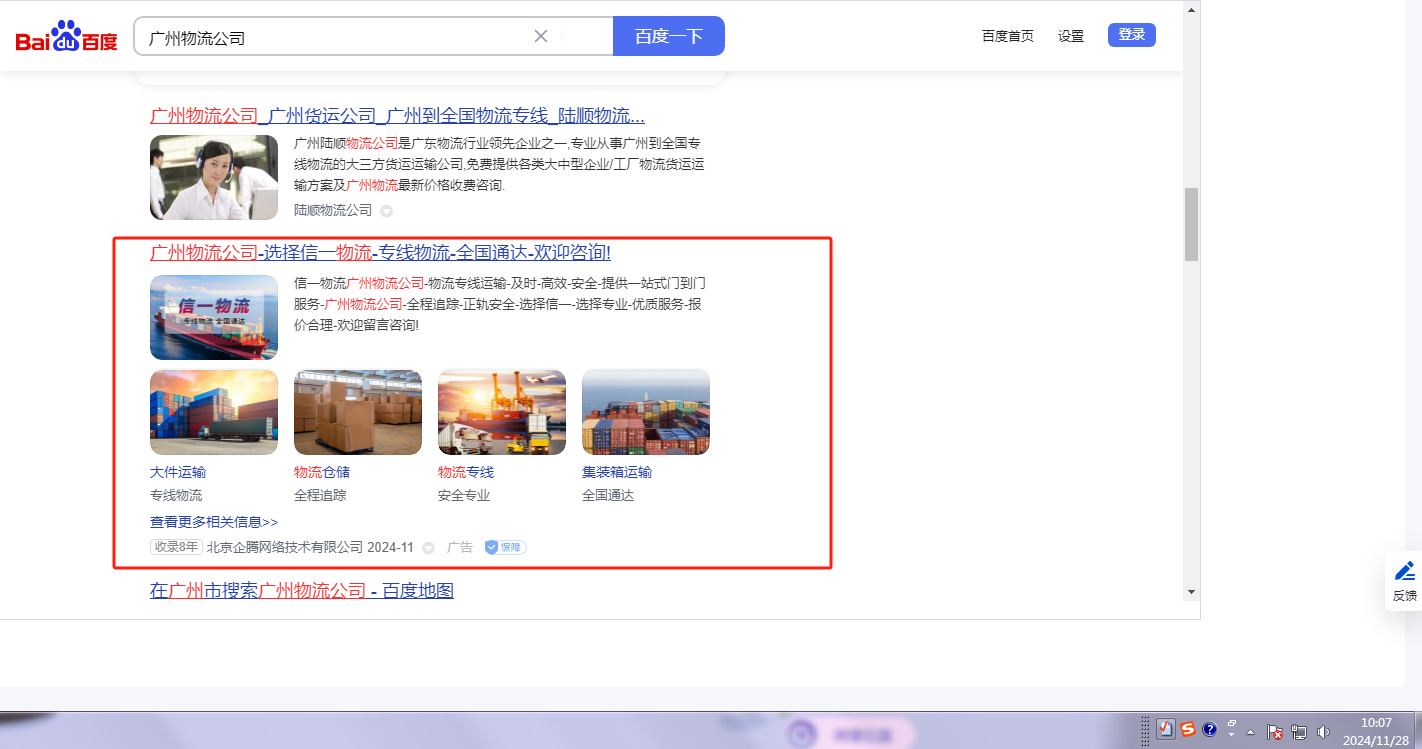Click the 登录 login button
The image size is (1422, 749).
[1131, 35]
